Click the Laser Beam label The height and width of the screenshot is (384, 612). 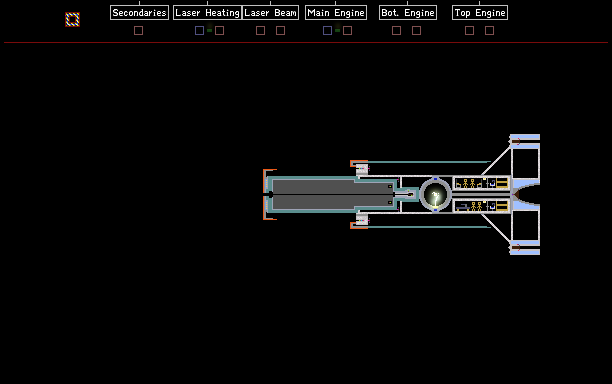click(x=270, y=12)
